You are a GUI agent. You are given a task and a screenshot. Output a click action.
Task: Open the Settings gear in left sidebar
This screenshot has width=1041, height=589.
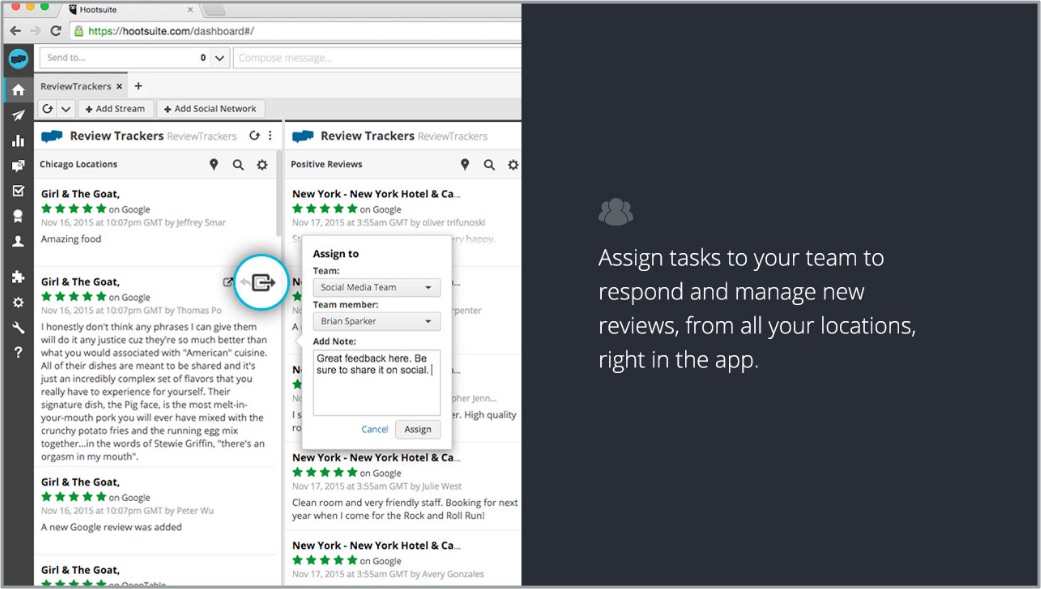pos(18,302)
